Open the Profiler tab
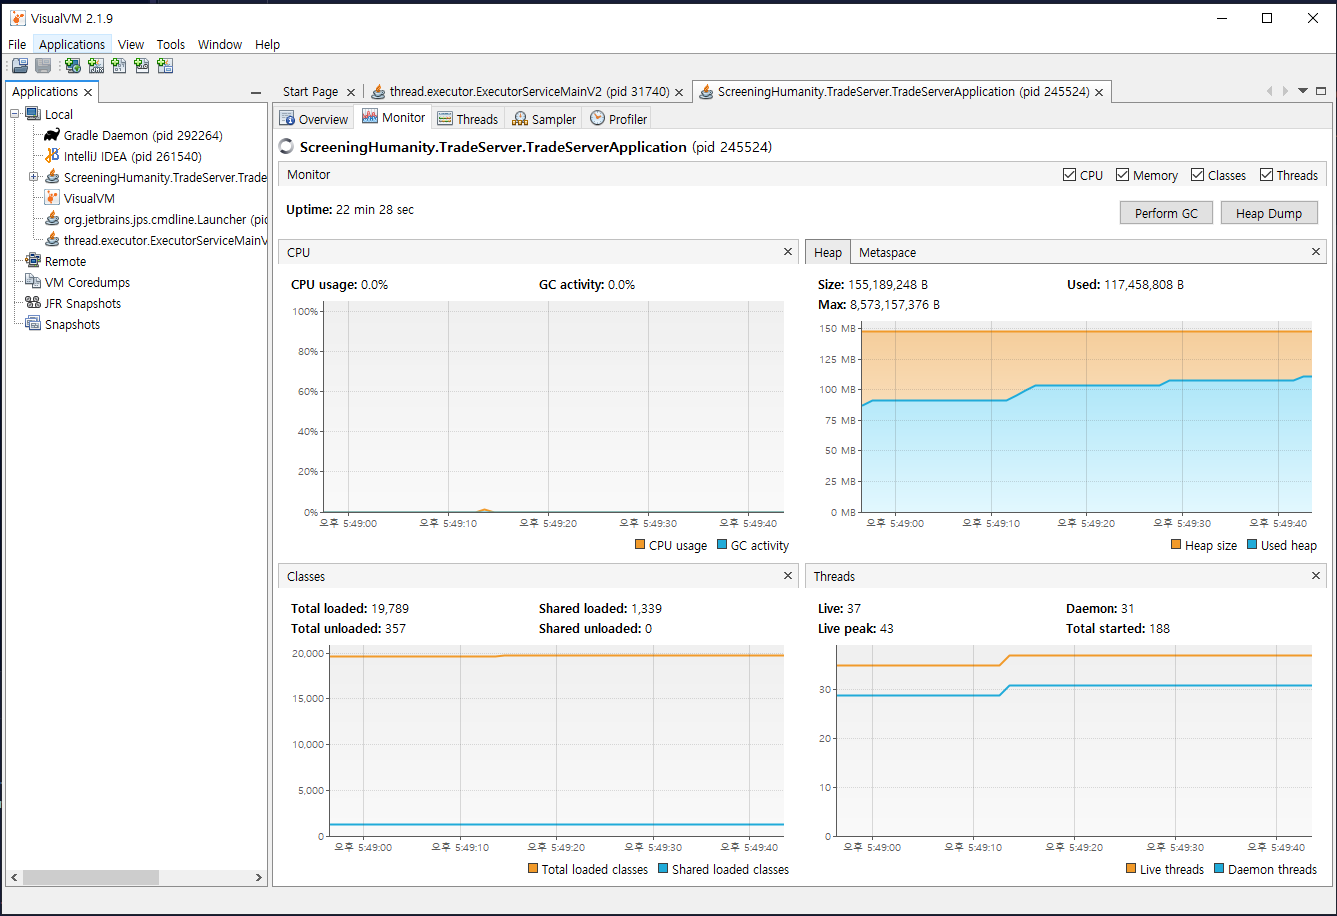The height and width of the screenshot is (916, 1337). (617, 117)
